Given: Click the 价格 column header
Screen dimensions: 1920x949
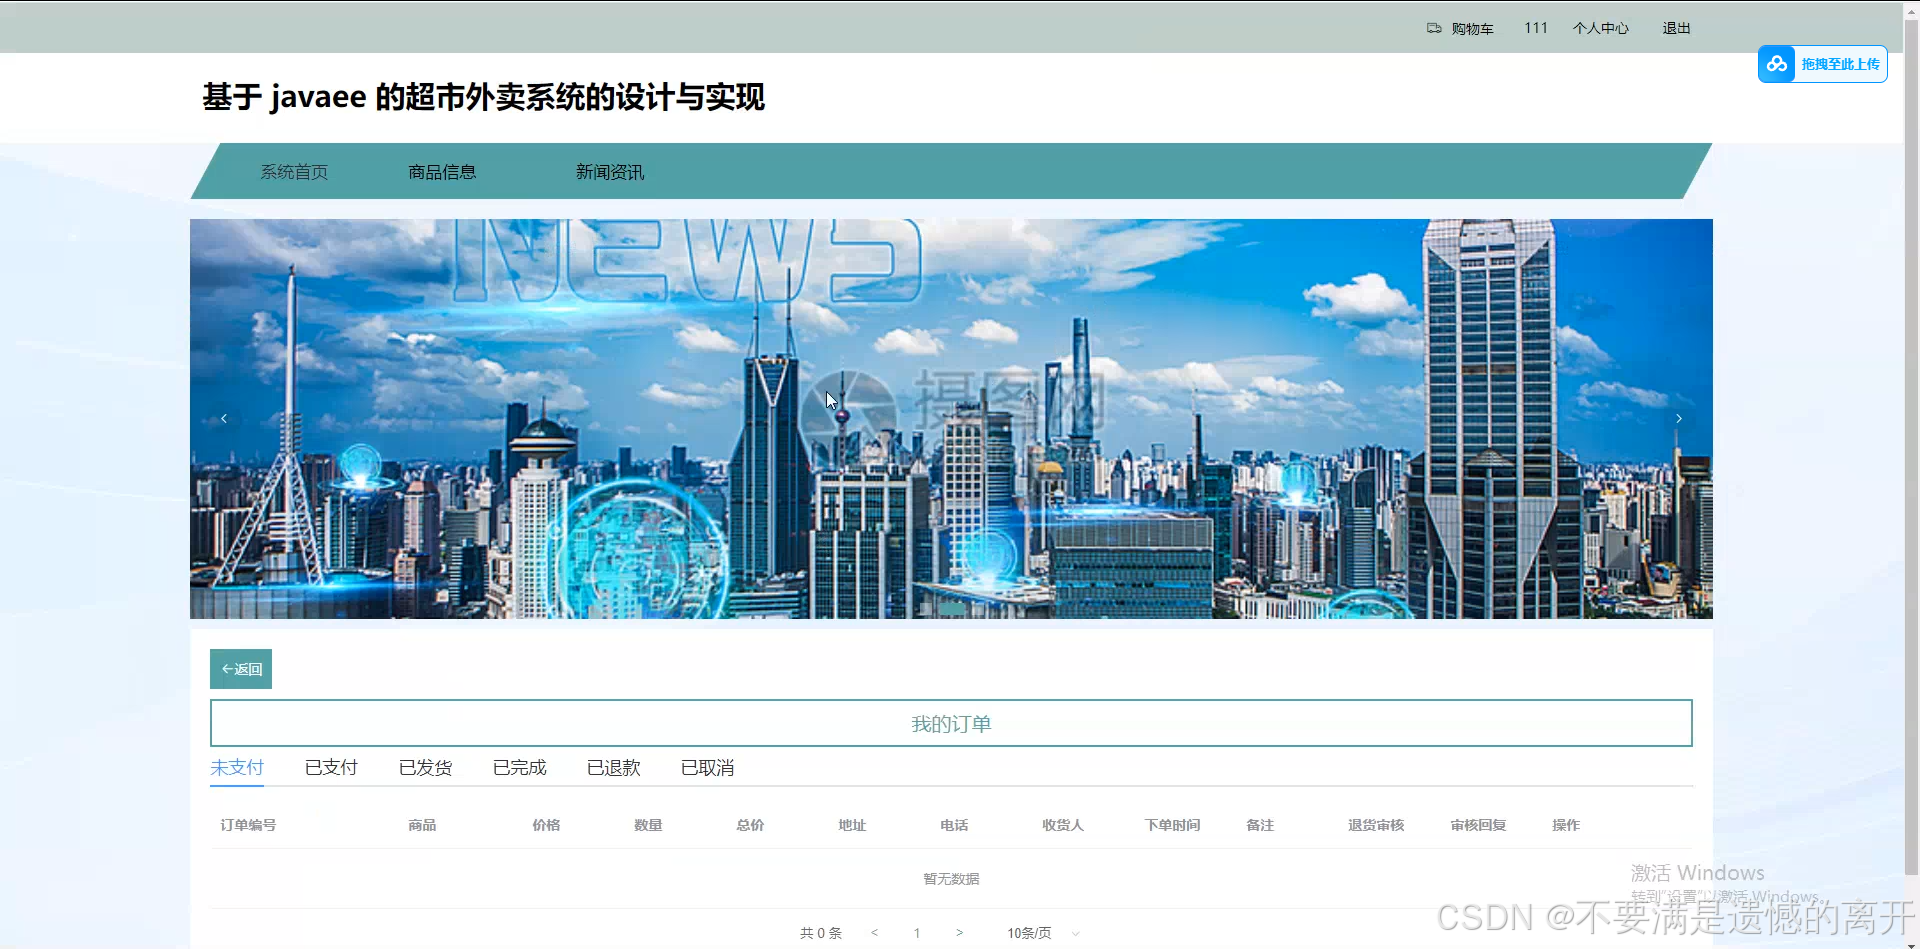Looking at the screenshot, I should [x=546, y=825].
